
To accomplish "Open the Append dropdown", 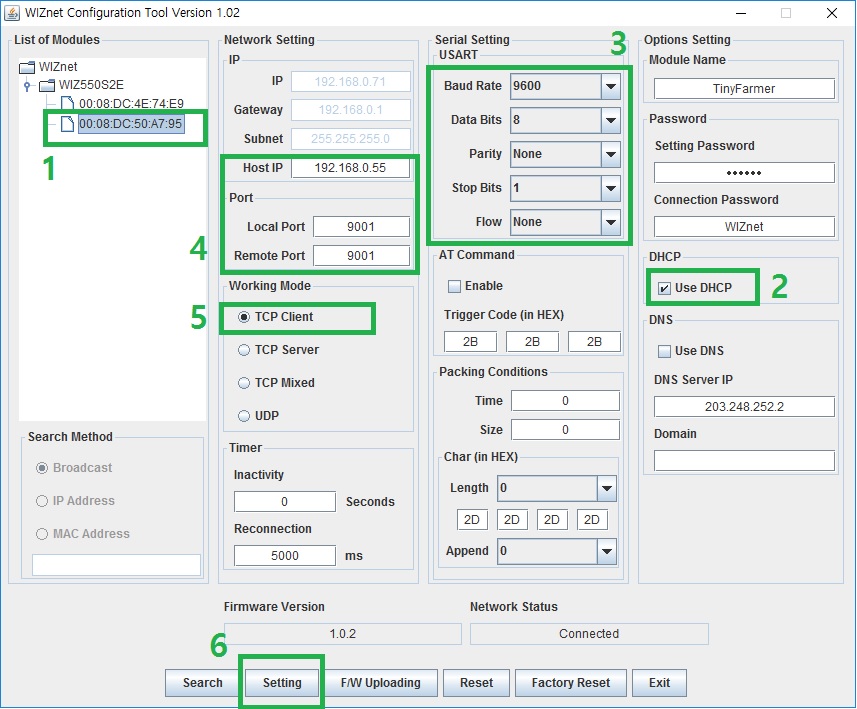I will pyautogui.click(x=607, y=551).
